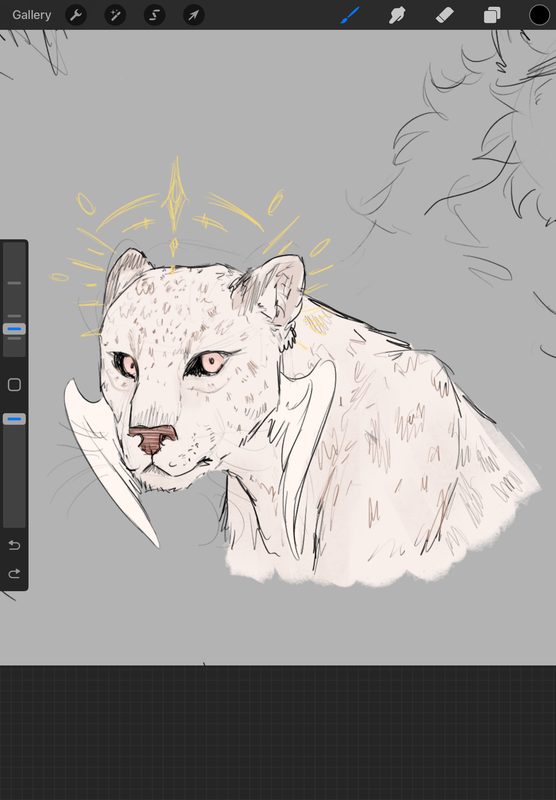Open the Actions wrench menu
This screenshot has height=800, width=556.
(76, 15)
